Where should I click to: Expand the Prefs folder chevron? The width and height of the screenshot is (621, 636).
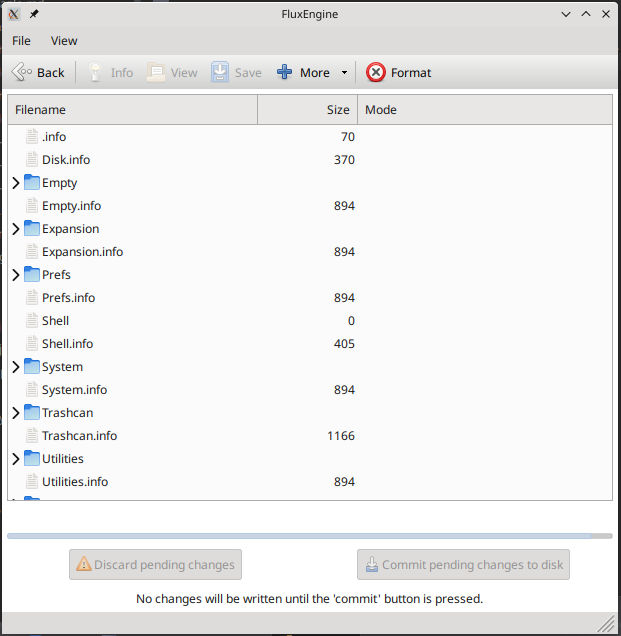point(15,275)
